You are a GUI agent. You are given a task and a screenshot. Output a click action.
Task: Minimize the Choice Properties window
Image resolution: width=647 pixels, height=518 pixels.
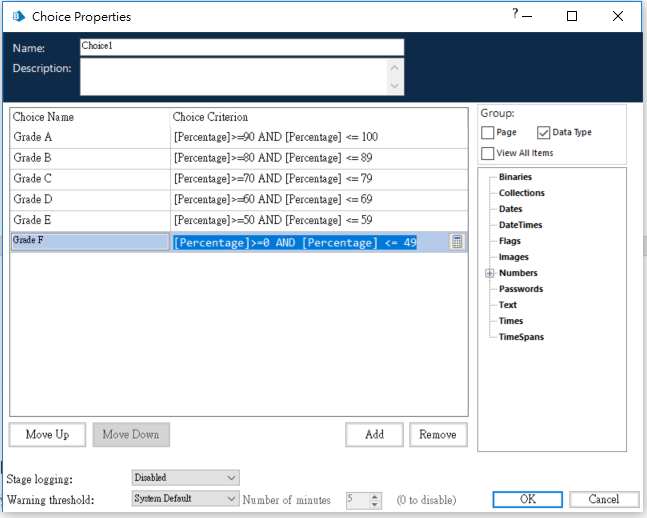point(527,17)
